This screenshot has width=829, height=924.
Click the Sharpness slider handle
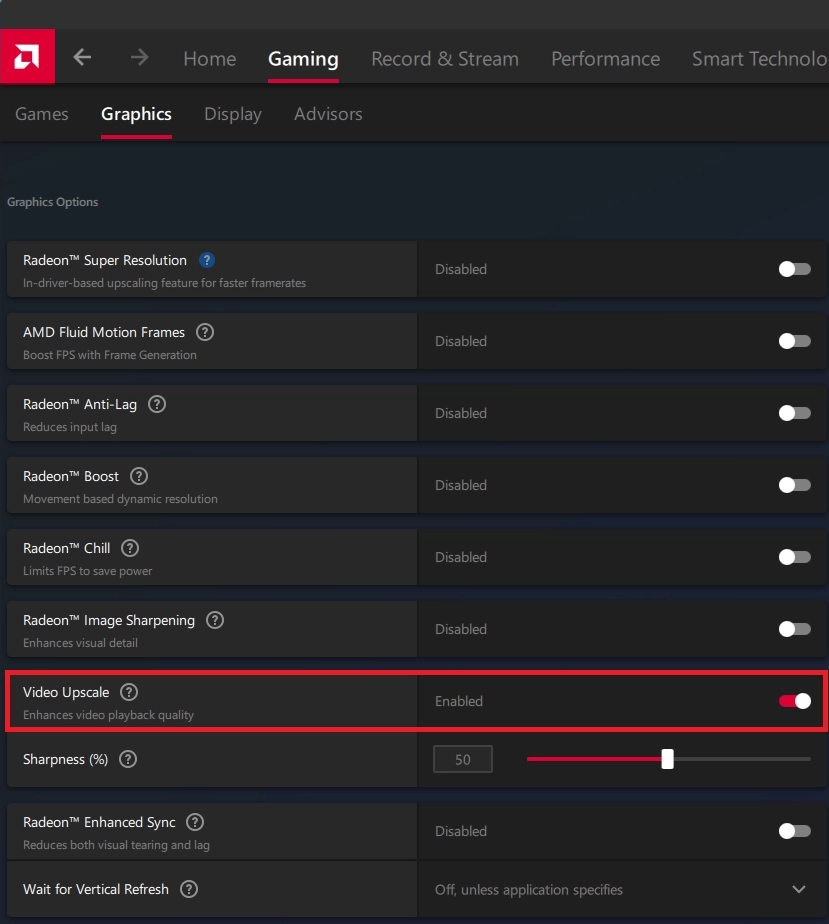[667, 759]
